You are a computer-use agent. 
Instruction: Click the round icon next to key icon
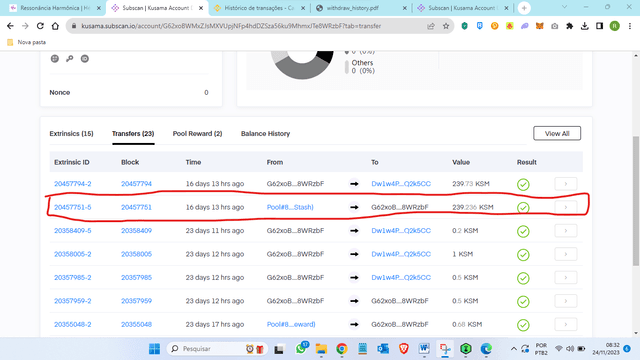pyautogui.click(x=84, y=58)
